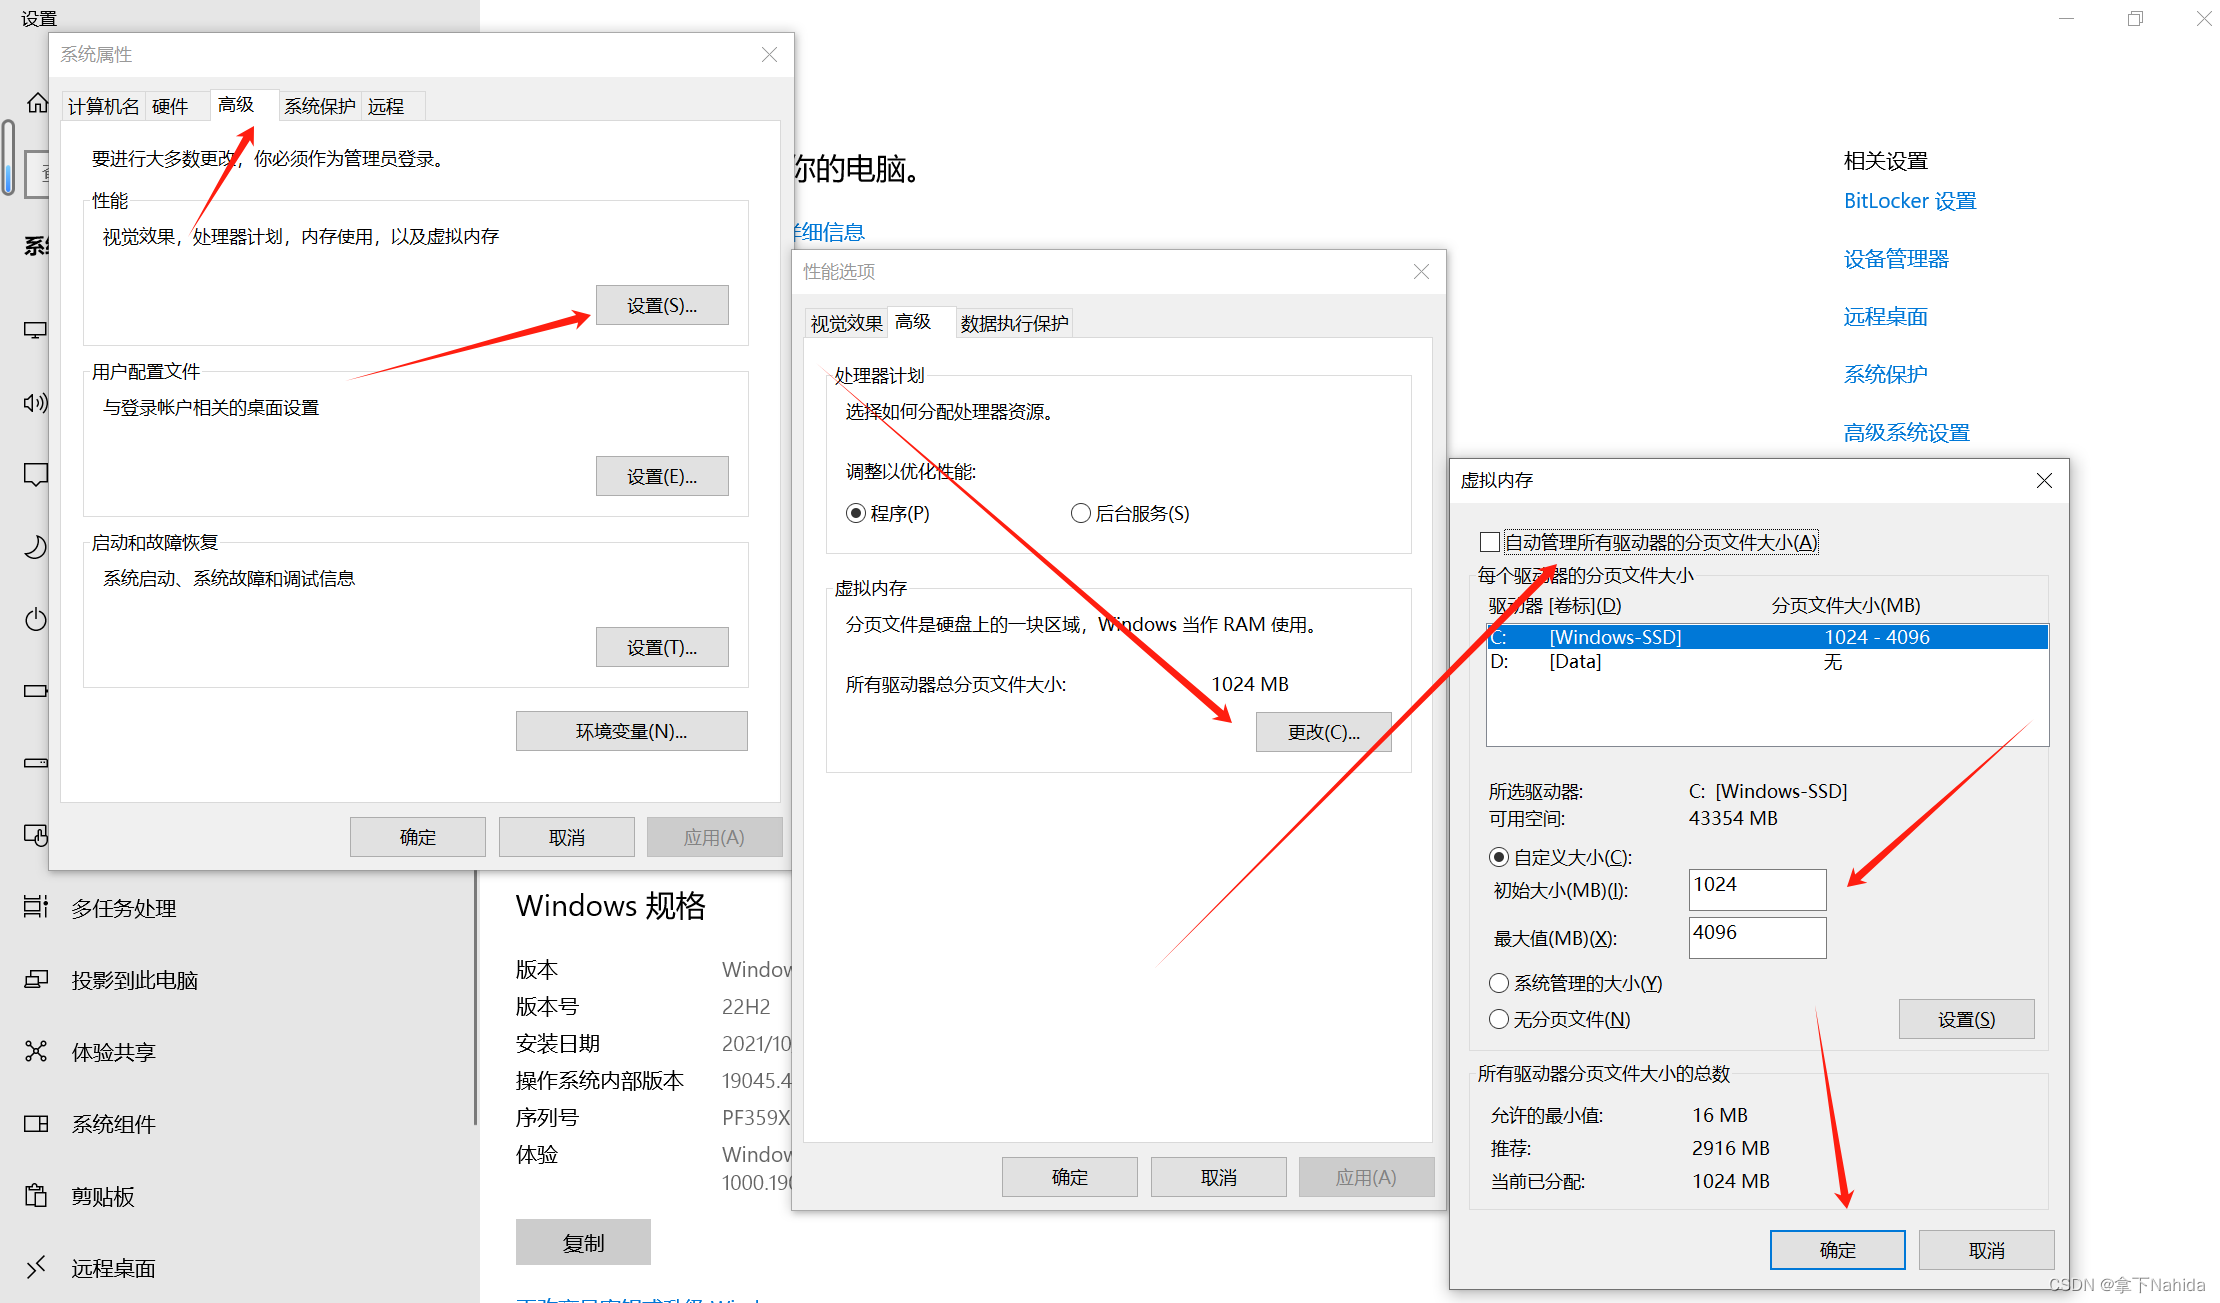Confirm virtual memory dialog with 确定

coord(1836,1250)
